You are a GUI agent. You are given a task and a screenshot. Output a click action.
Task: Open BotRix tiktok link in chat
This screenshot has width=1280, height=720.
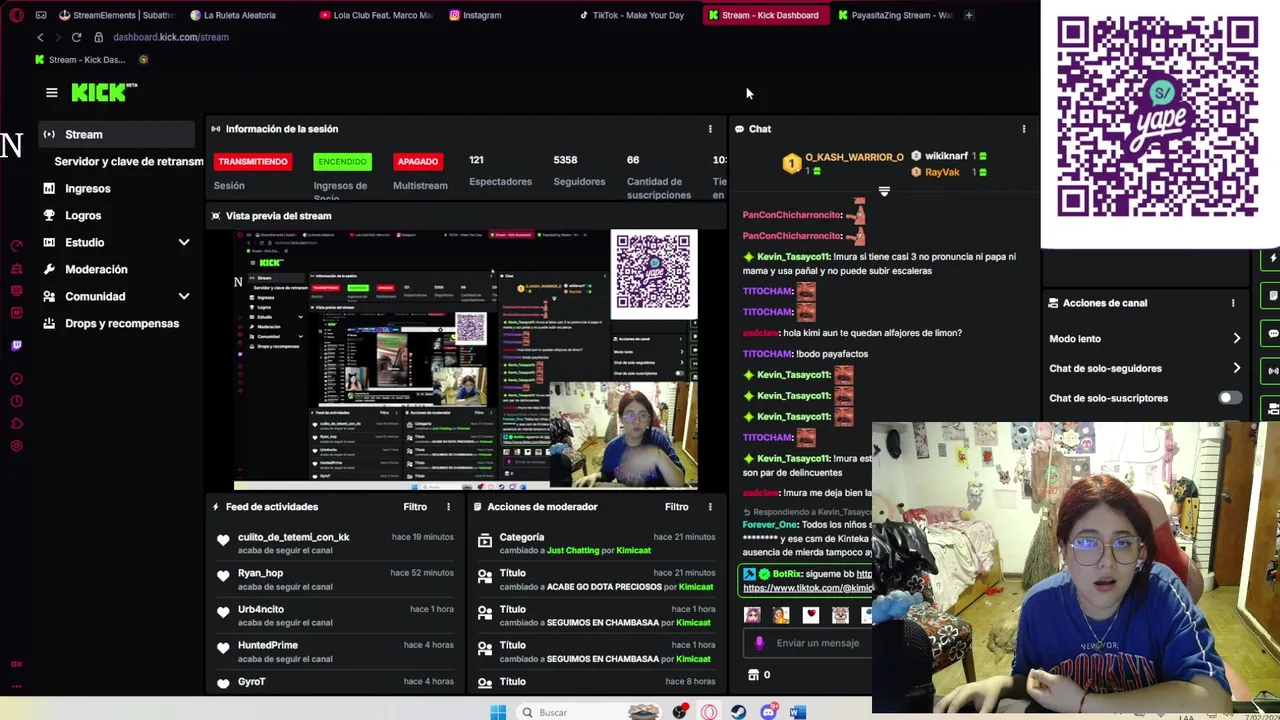[808, 588]
